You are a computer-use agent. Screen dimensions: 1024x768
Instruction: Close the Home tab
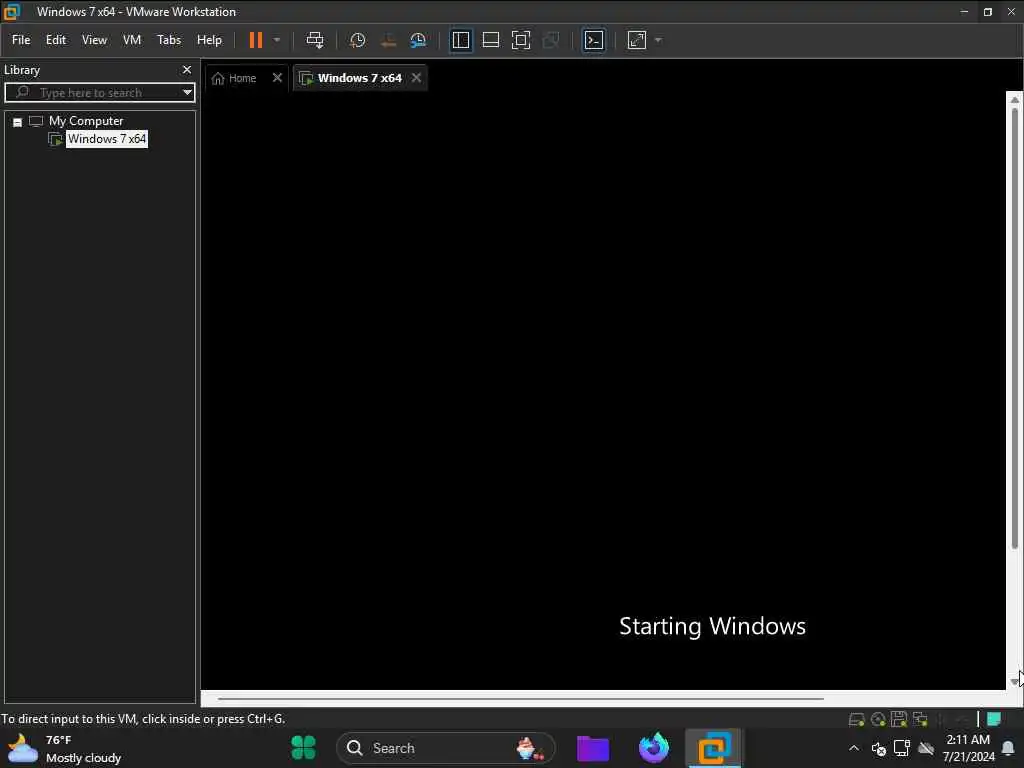[x=277, y=78]
